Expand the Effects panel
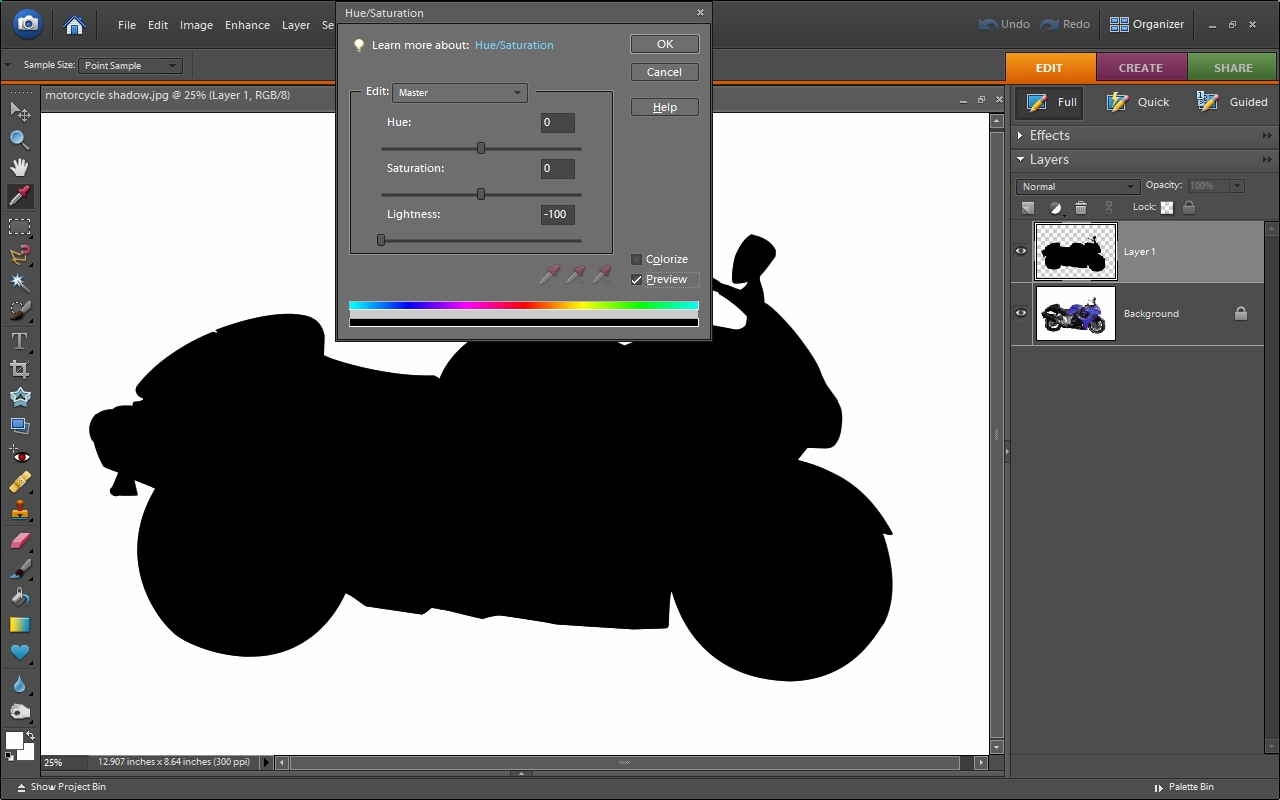 [x=1020, y=136]
